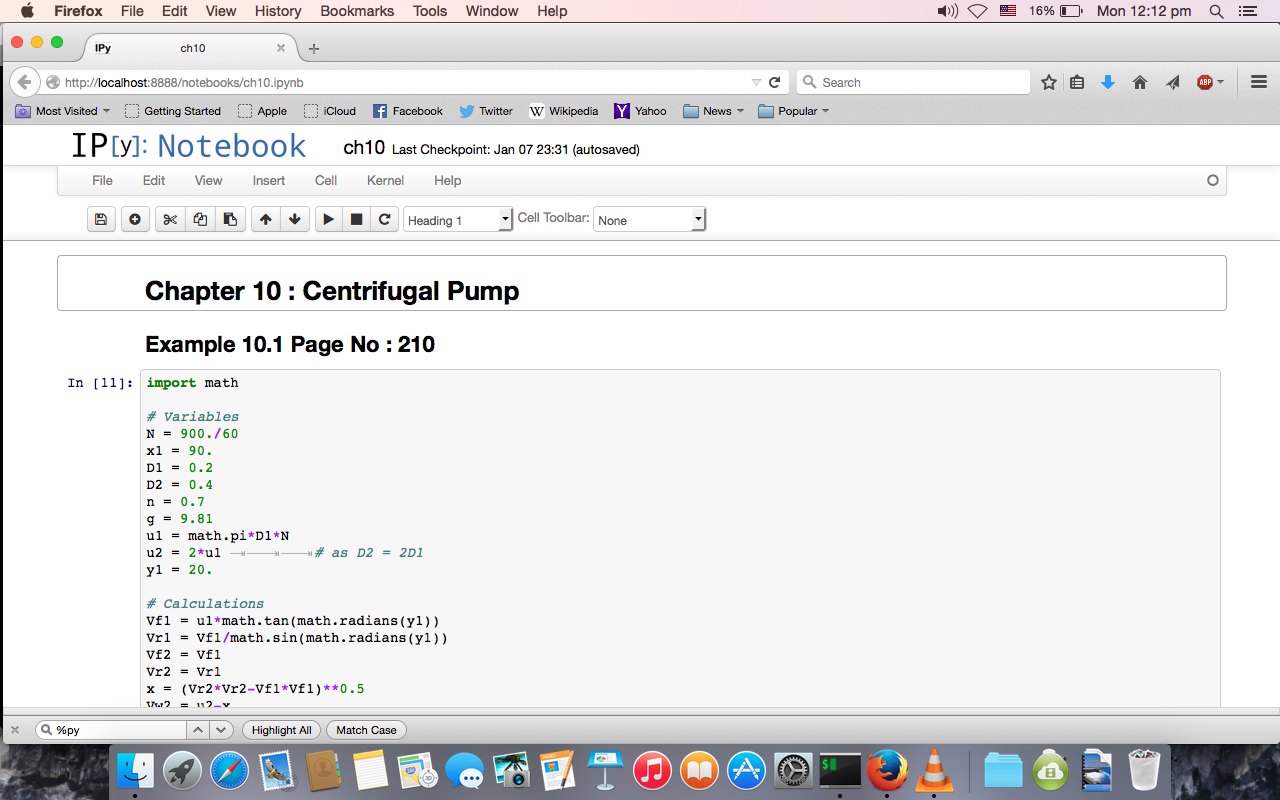This screenshot has width=1280, height=800.
Task: Move the cell up with arrow icon
Action: 265,220
